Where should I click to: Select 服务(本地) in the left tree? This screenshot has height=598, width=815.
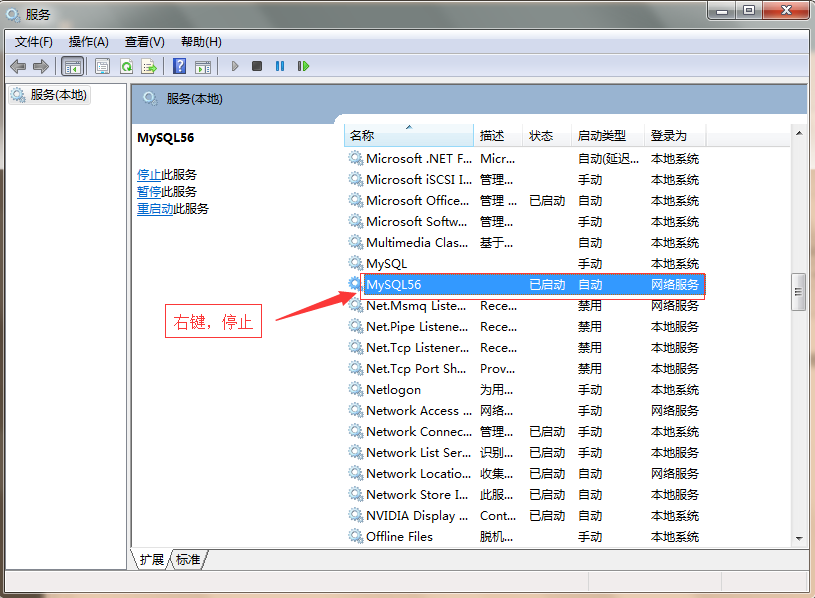pos(50,95)
